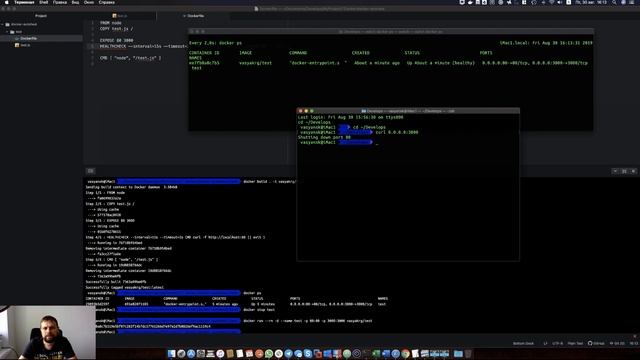
Task: Open Launchpad from the Dock
Action: [x=181, y=353]
